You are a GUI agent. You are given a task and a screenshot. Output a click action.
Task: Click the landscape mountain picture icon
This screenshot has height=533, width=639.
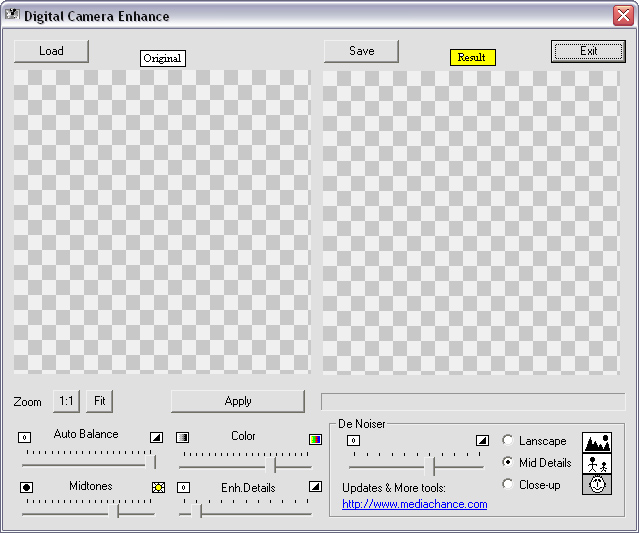pos(597,442)
